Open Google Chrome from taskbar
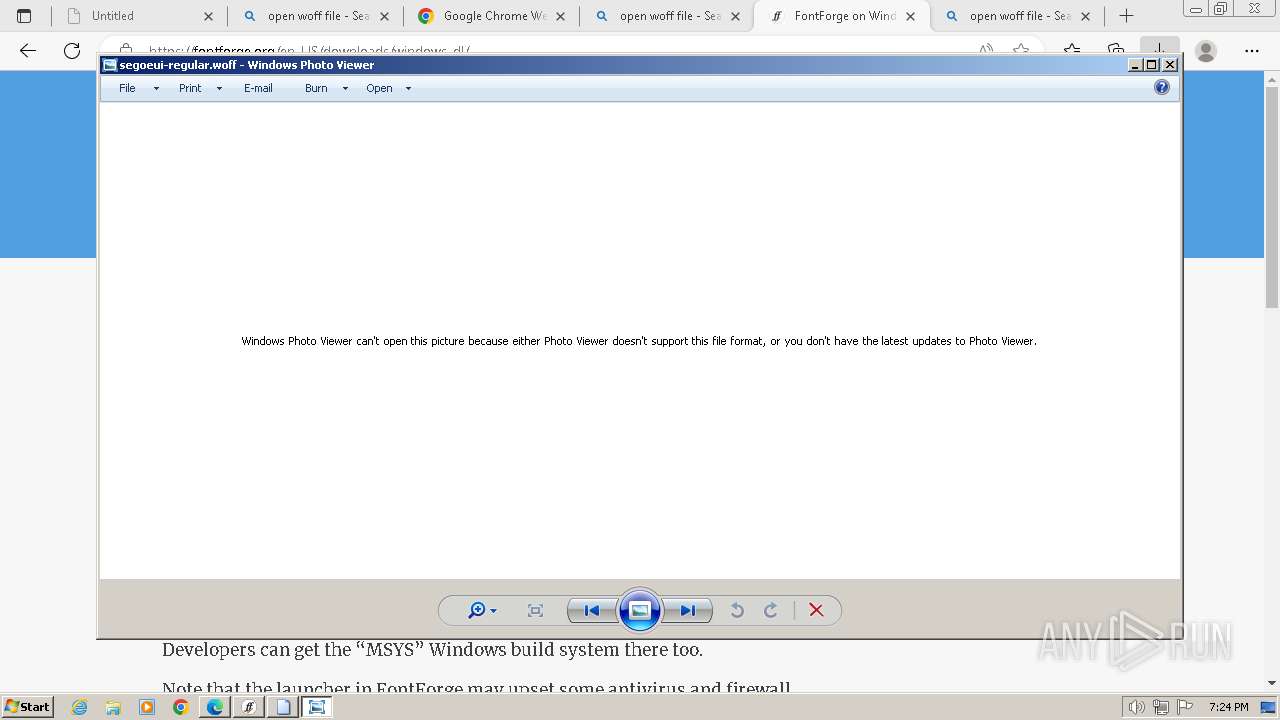 pyautogui.click(x=181, y=707)
